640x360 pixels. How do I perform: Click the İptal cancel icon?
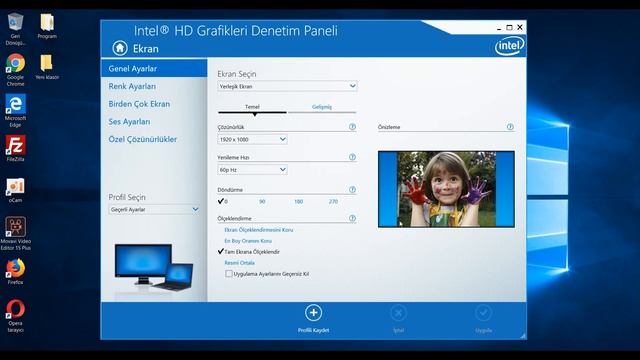pyautogui.click(x=398, y=313)
